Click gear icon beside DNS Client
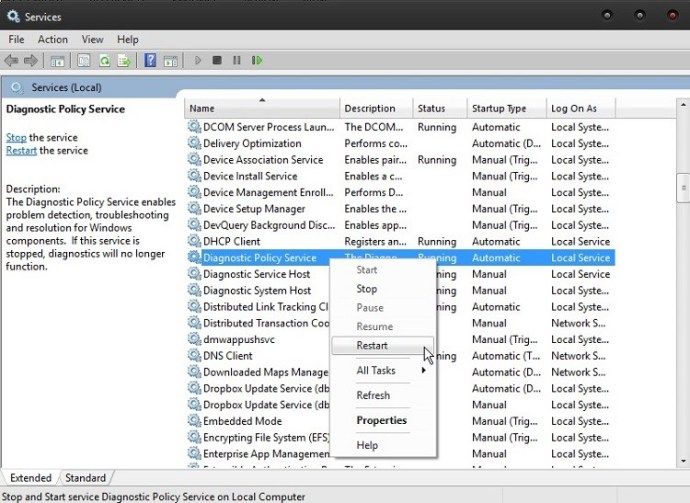690x503 pixels. pyautogui.click(x=194, y=355)
